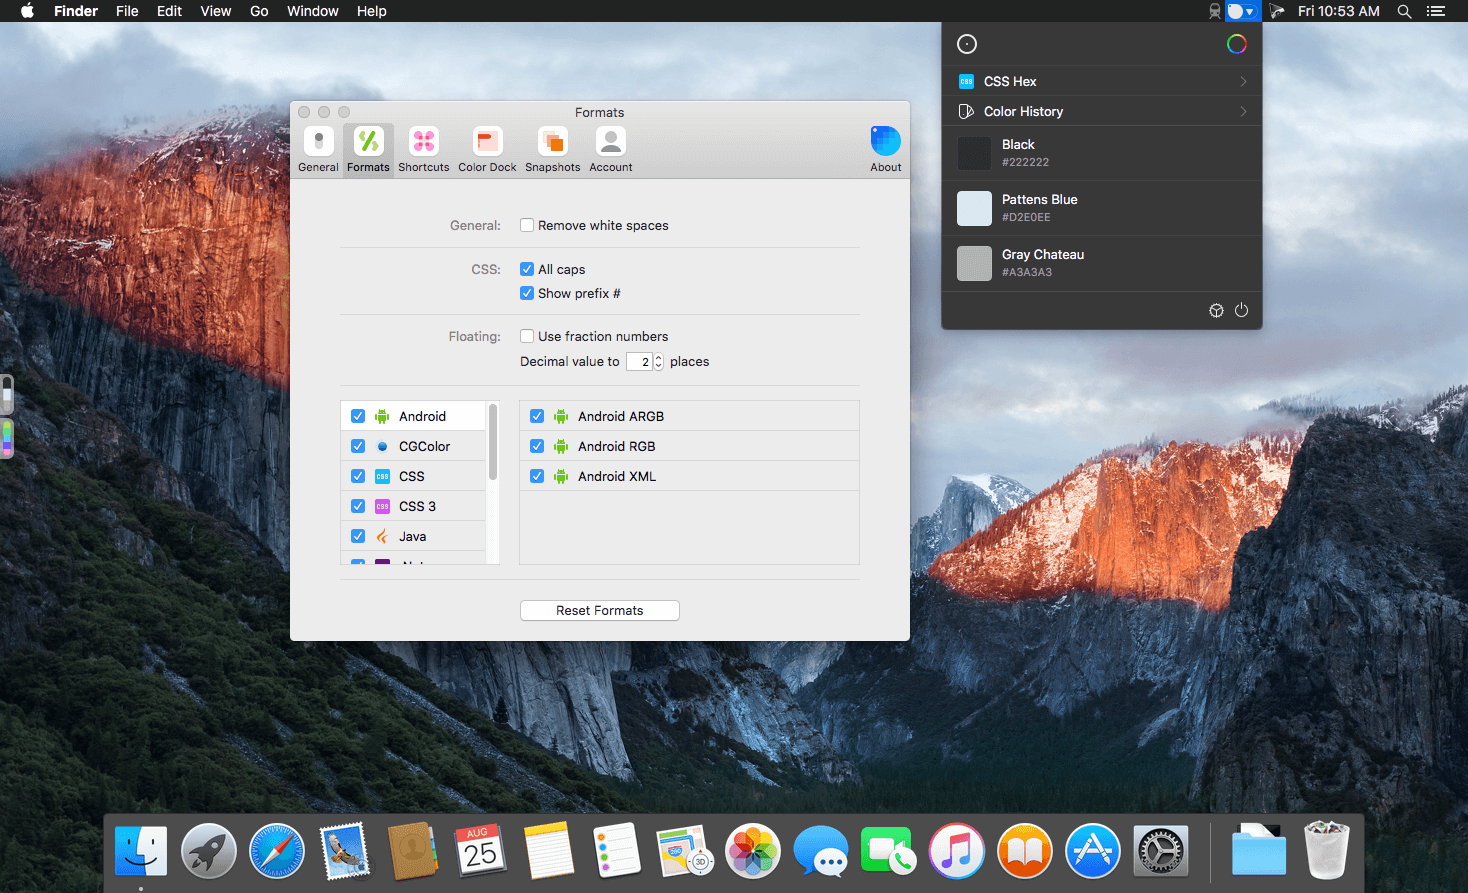1468x893 pixels.
Task: Click the color picker magnifier circle icon
Action: 967,44
